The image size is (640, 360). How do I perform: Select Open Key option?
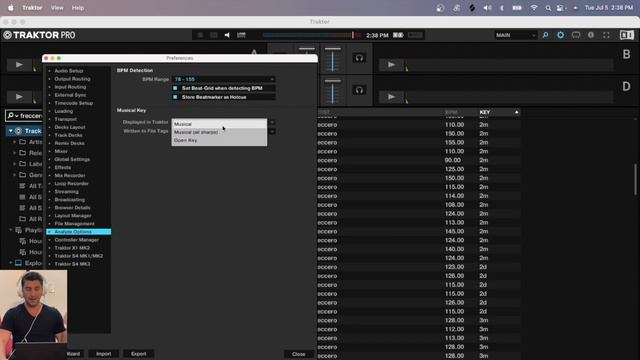click(x=219, y=140)
